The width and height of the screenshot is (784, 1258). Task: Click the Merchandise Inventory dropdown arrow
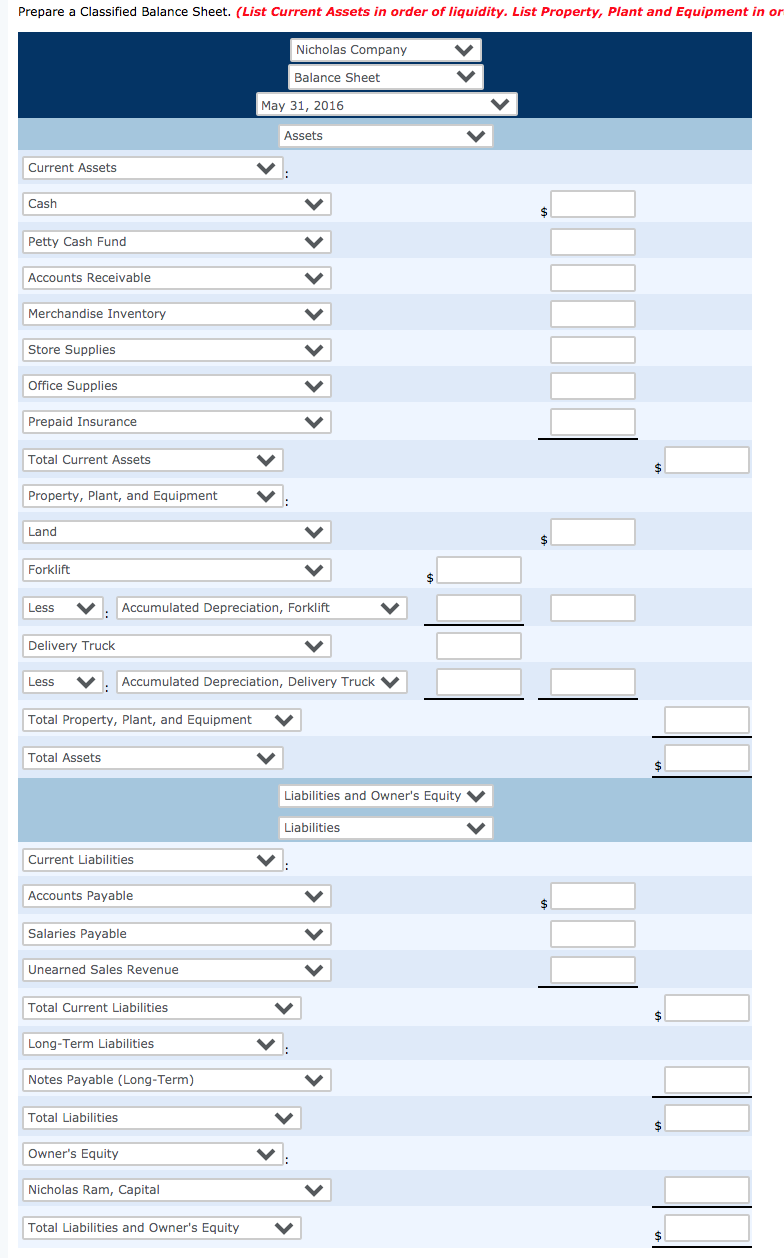pos(317,313)
